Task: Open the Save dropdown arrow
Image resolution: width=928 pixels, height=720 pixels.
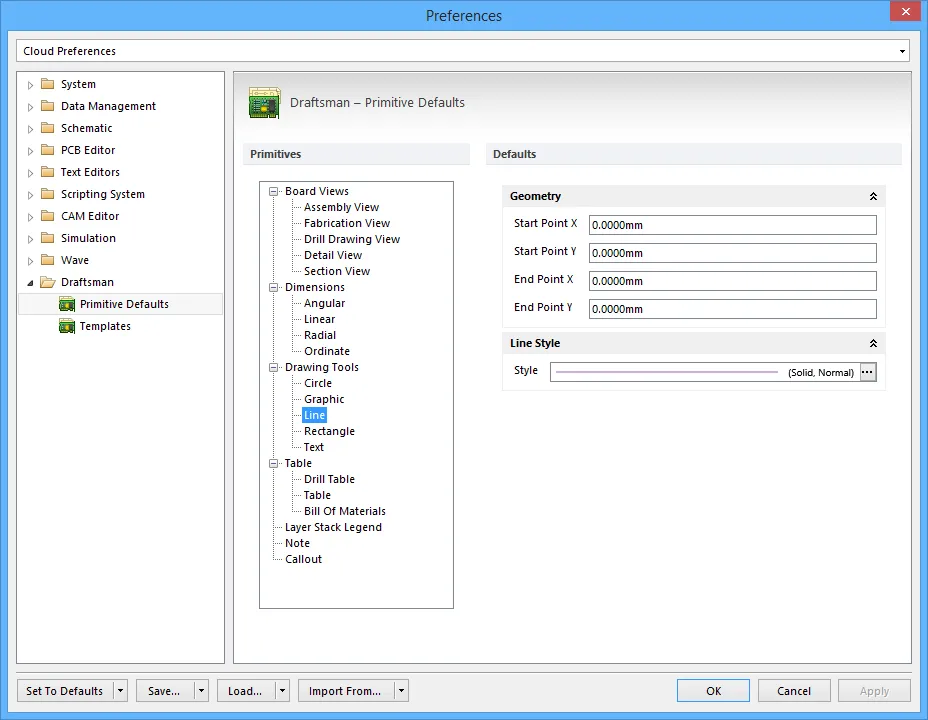Action: point(201,690)
